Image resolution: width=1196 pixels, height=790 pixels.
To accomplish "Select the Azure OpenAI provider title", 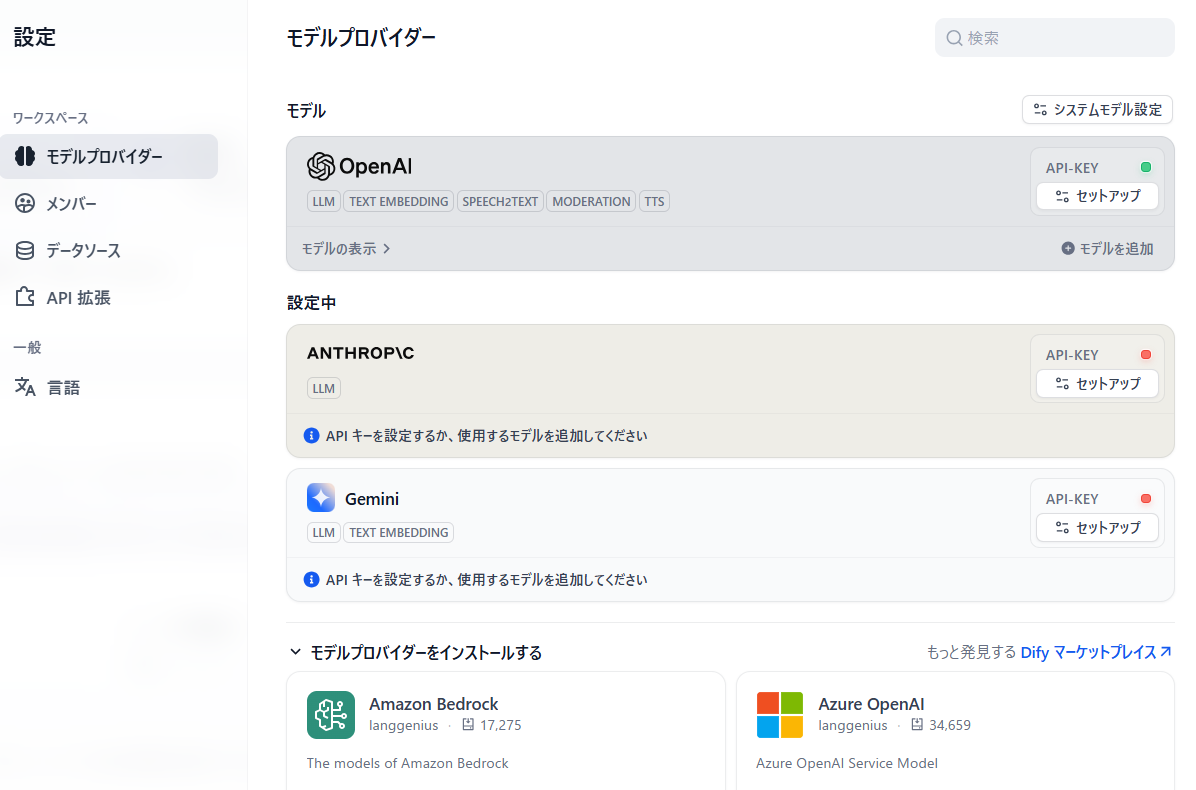I will tap(871, 704).
